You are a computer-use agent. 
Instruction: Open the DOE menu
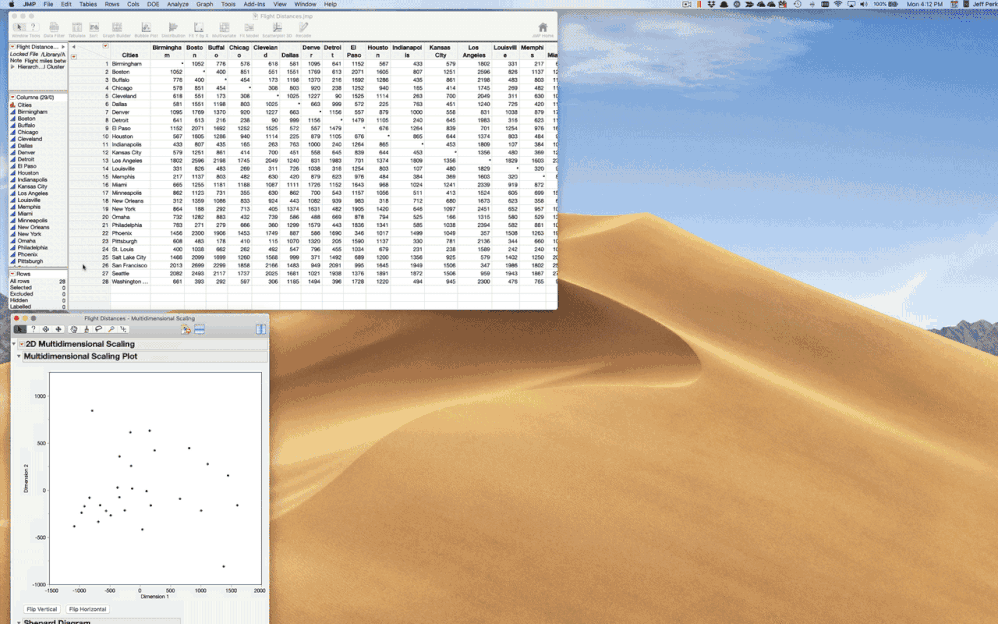click(153, 4)
